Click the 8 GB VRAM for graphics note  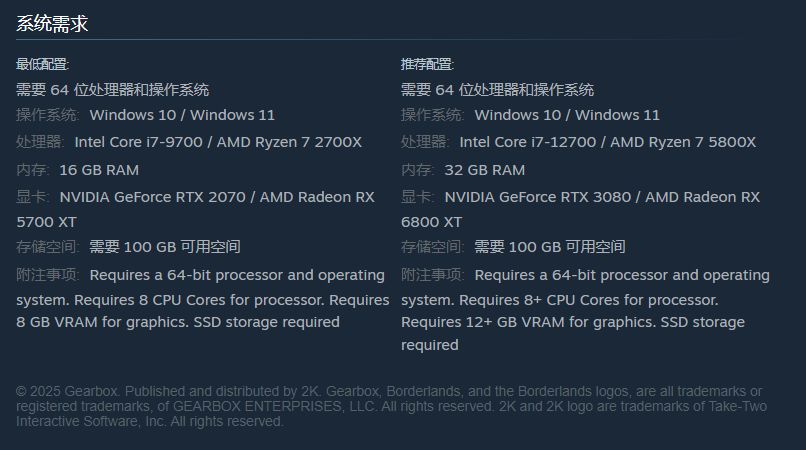tap(102, 322)
